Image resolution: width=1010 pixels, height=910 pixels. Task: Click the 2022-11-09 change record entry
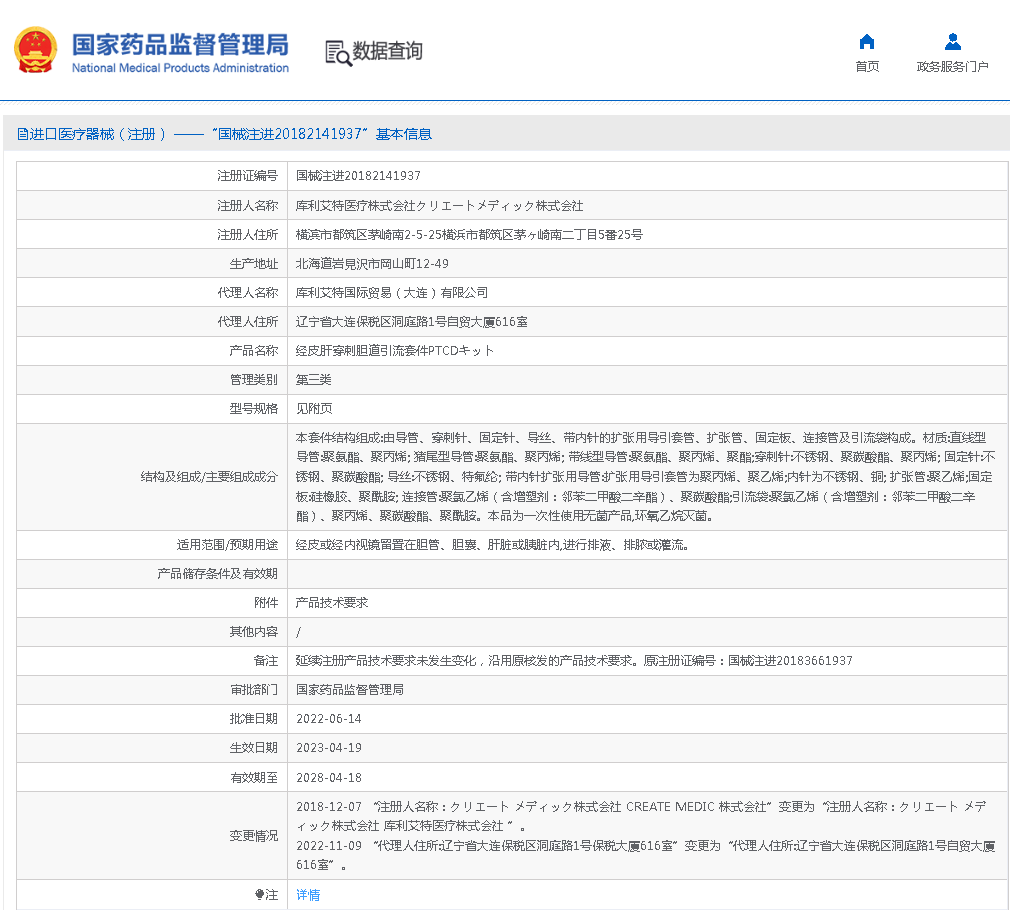click(645, 855)
